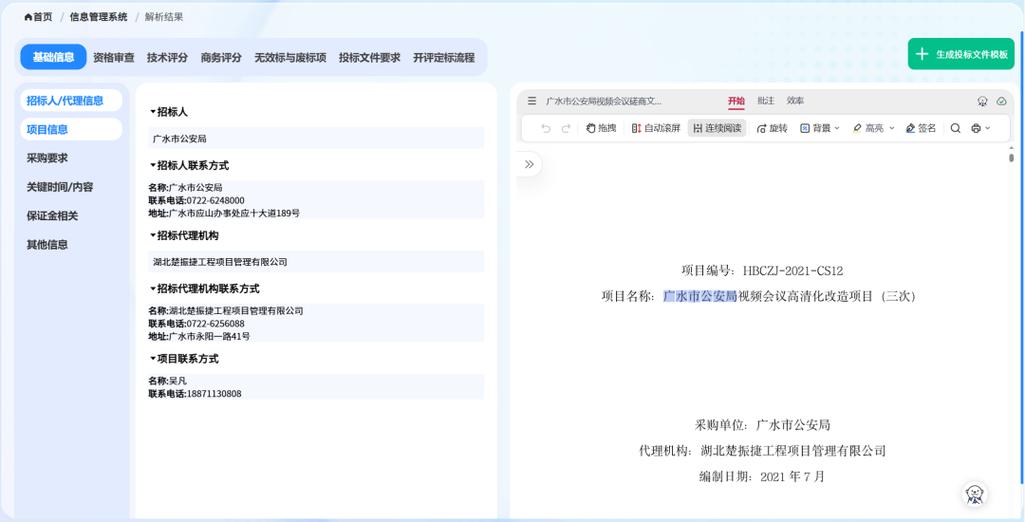1025x522 pixels.
Task: Click 解析结果 in the breadcrumb
Action: tap(164, 17)
